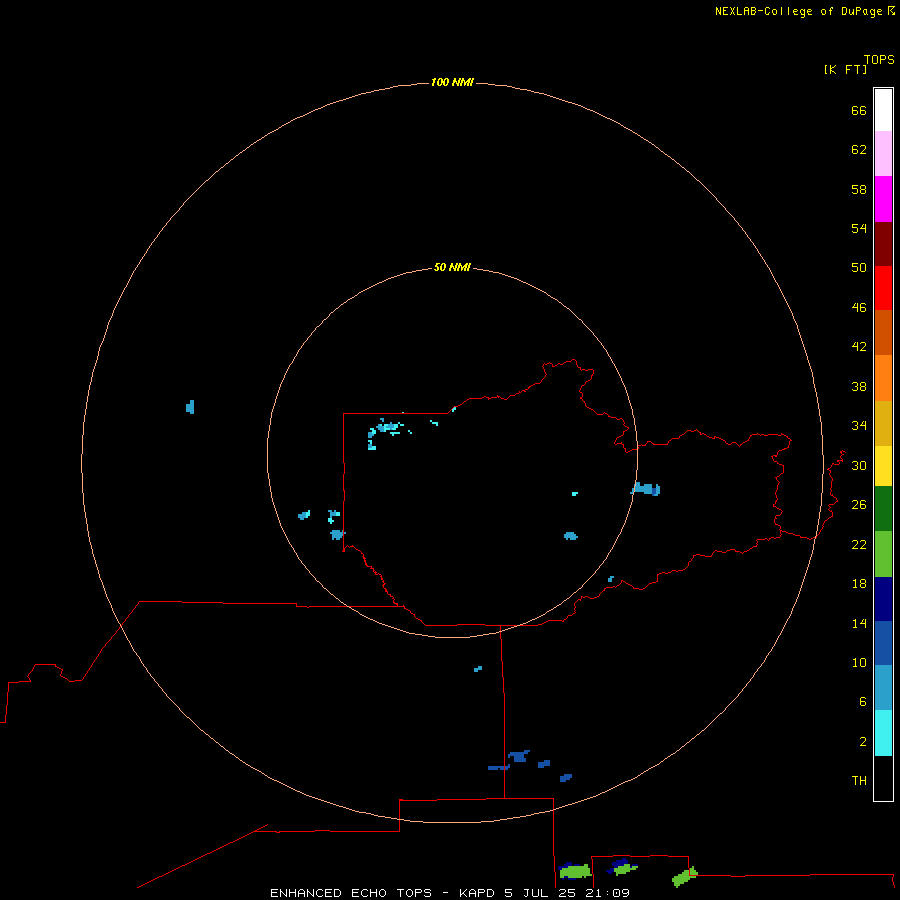
Task: Click the magenta 58 kft legend swatch
Action: (x=883, y=199)
